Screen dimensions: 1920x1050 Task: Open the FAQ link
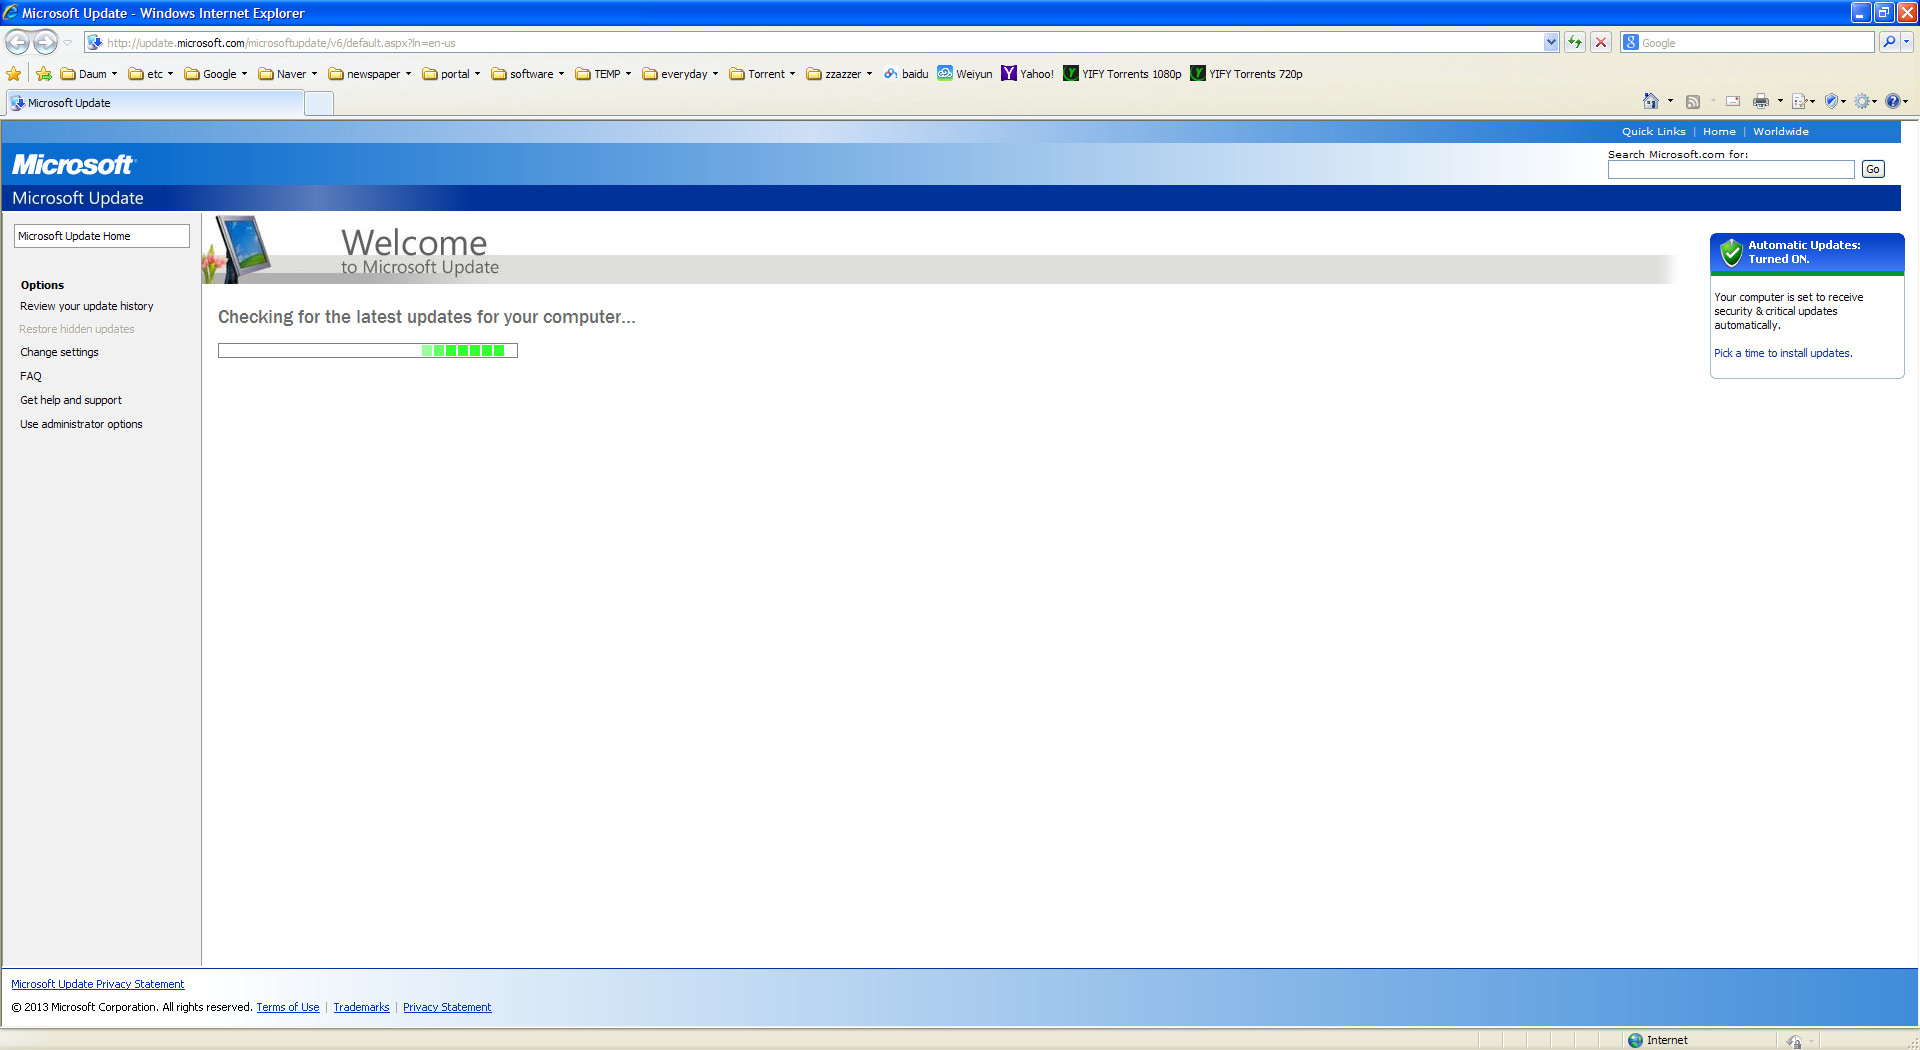click(31, 376)
